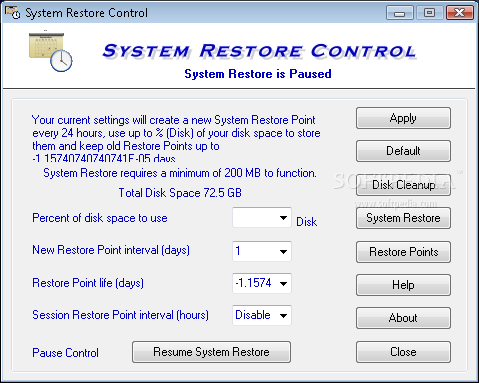This screenshot has width=479, height=383.
Task: Click Resume System Restore
Action: click(x=211, y=352)
